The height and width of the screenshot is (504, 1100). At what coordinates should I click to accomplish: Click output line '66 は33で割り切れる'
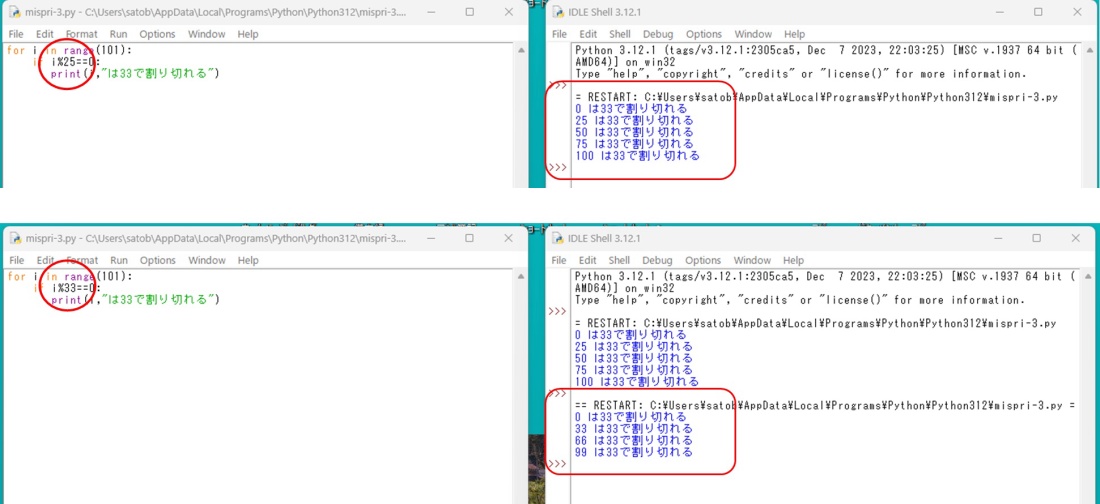pos(633,440)
